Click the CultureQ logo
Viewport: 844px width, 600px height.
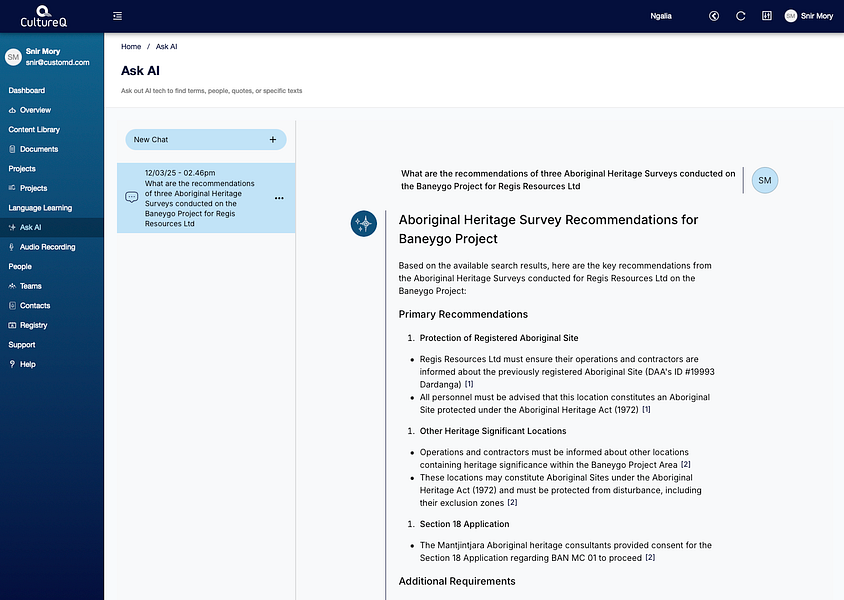[44, 16]
